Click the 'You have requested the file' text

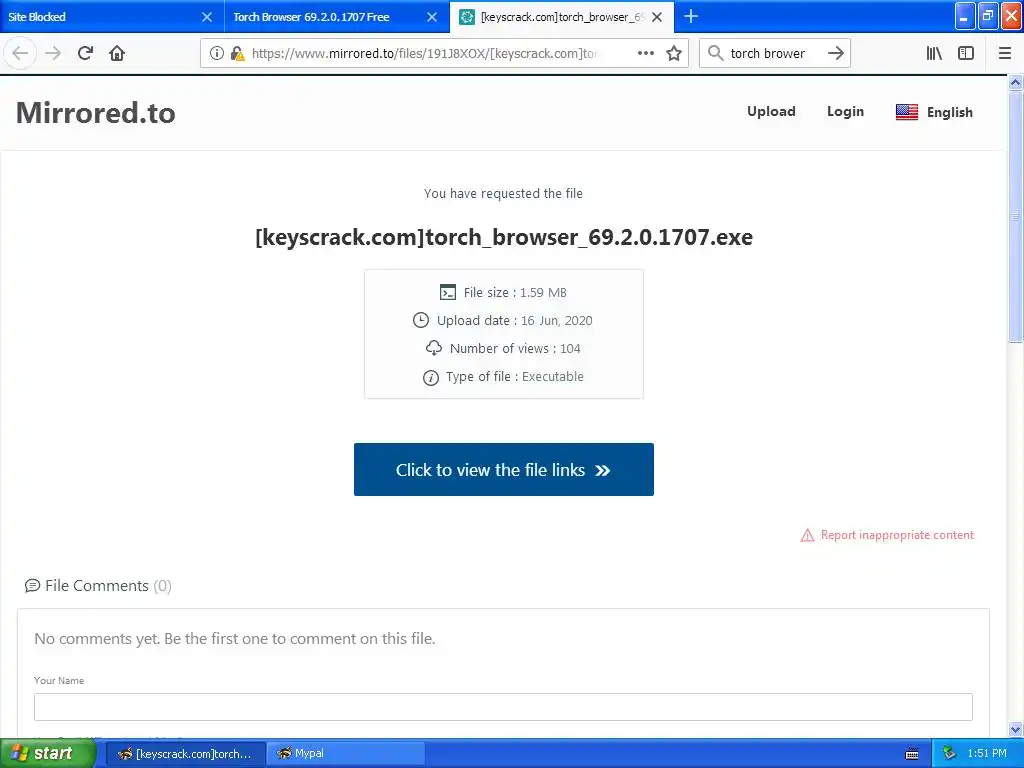503,193
